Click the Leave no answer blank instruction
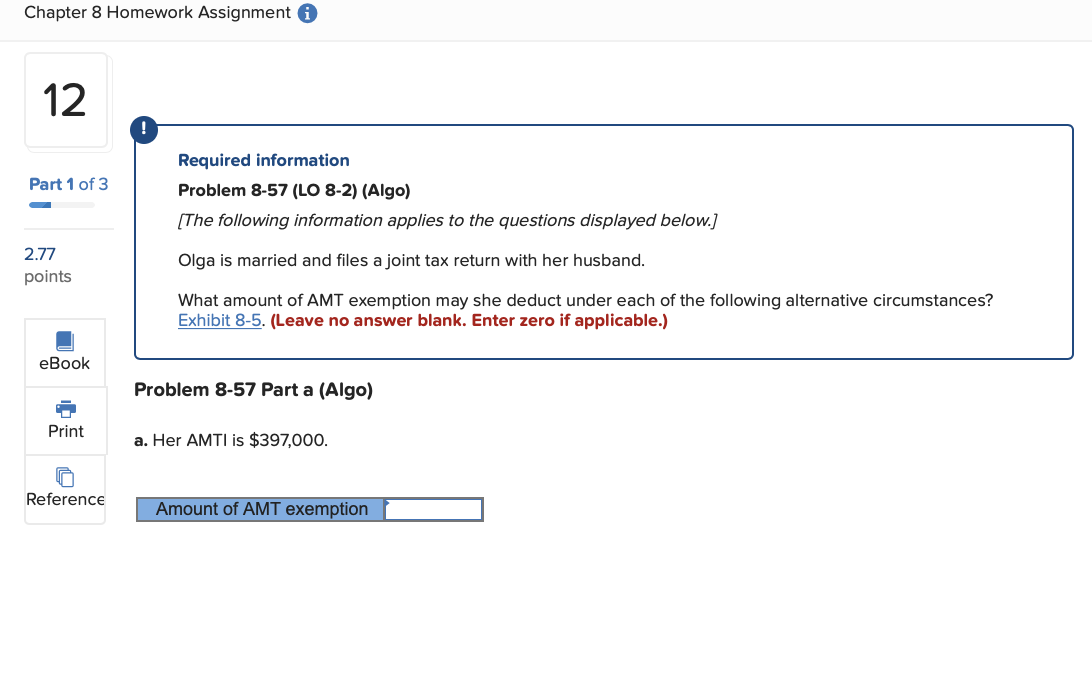The width and height of the screenshot is (1092, 674). (x=469, y=320)
